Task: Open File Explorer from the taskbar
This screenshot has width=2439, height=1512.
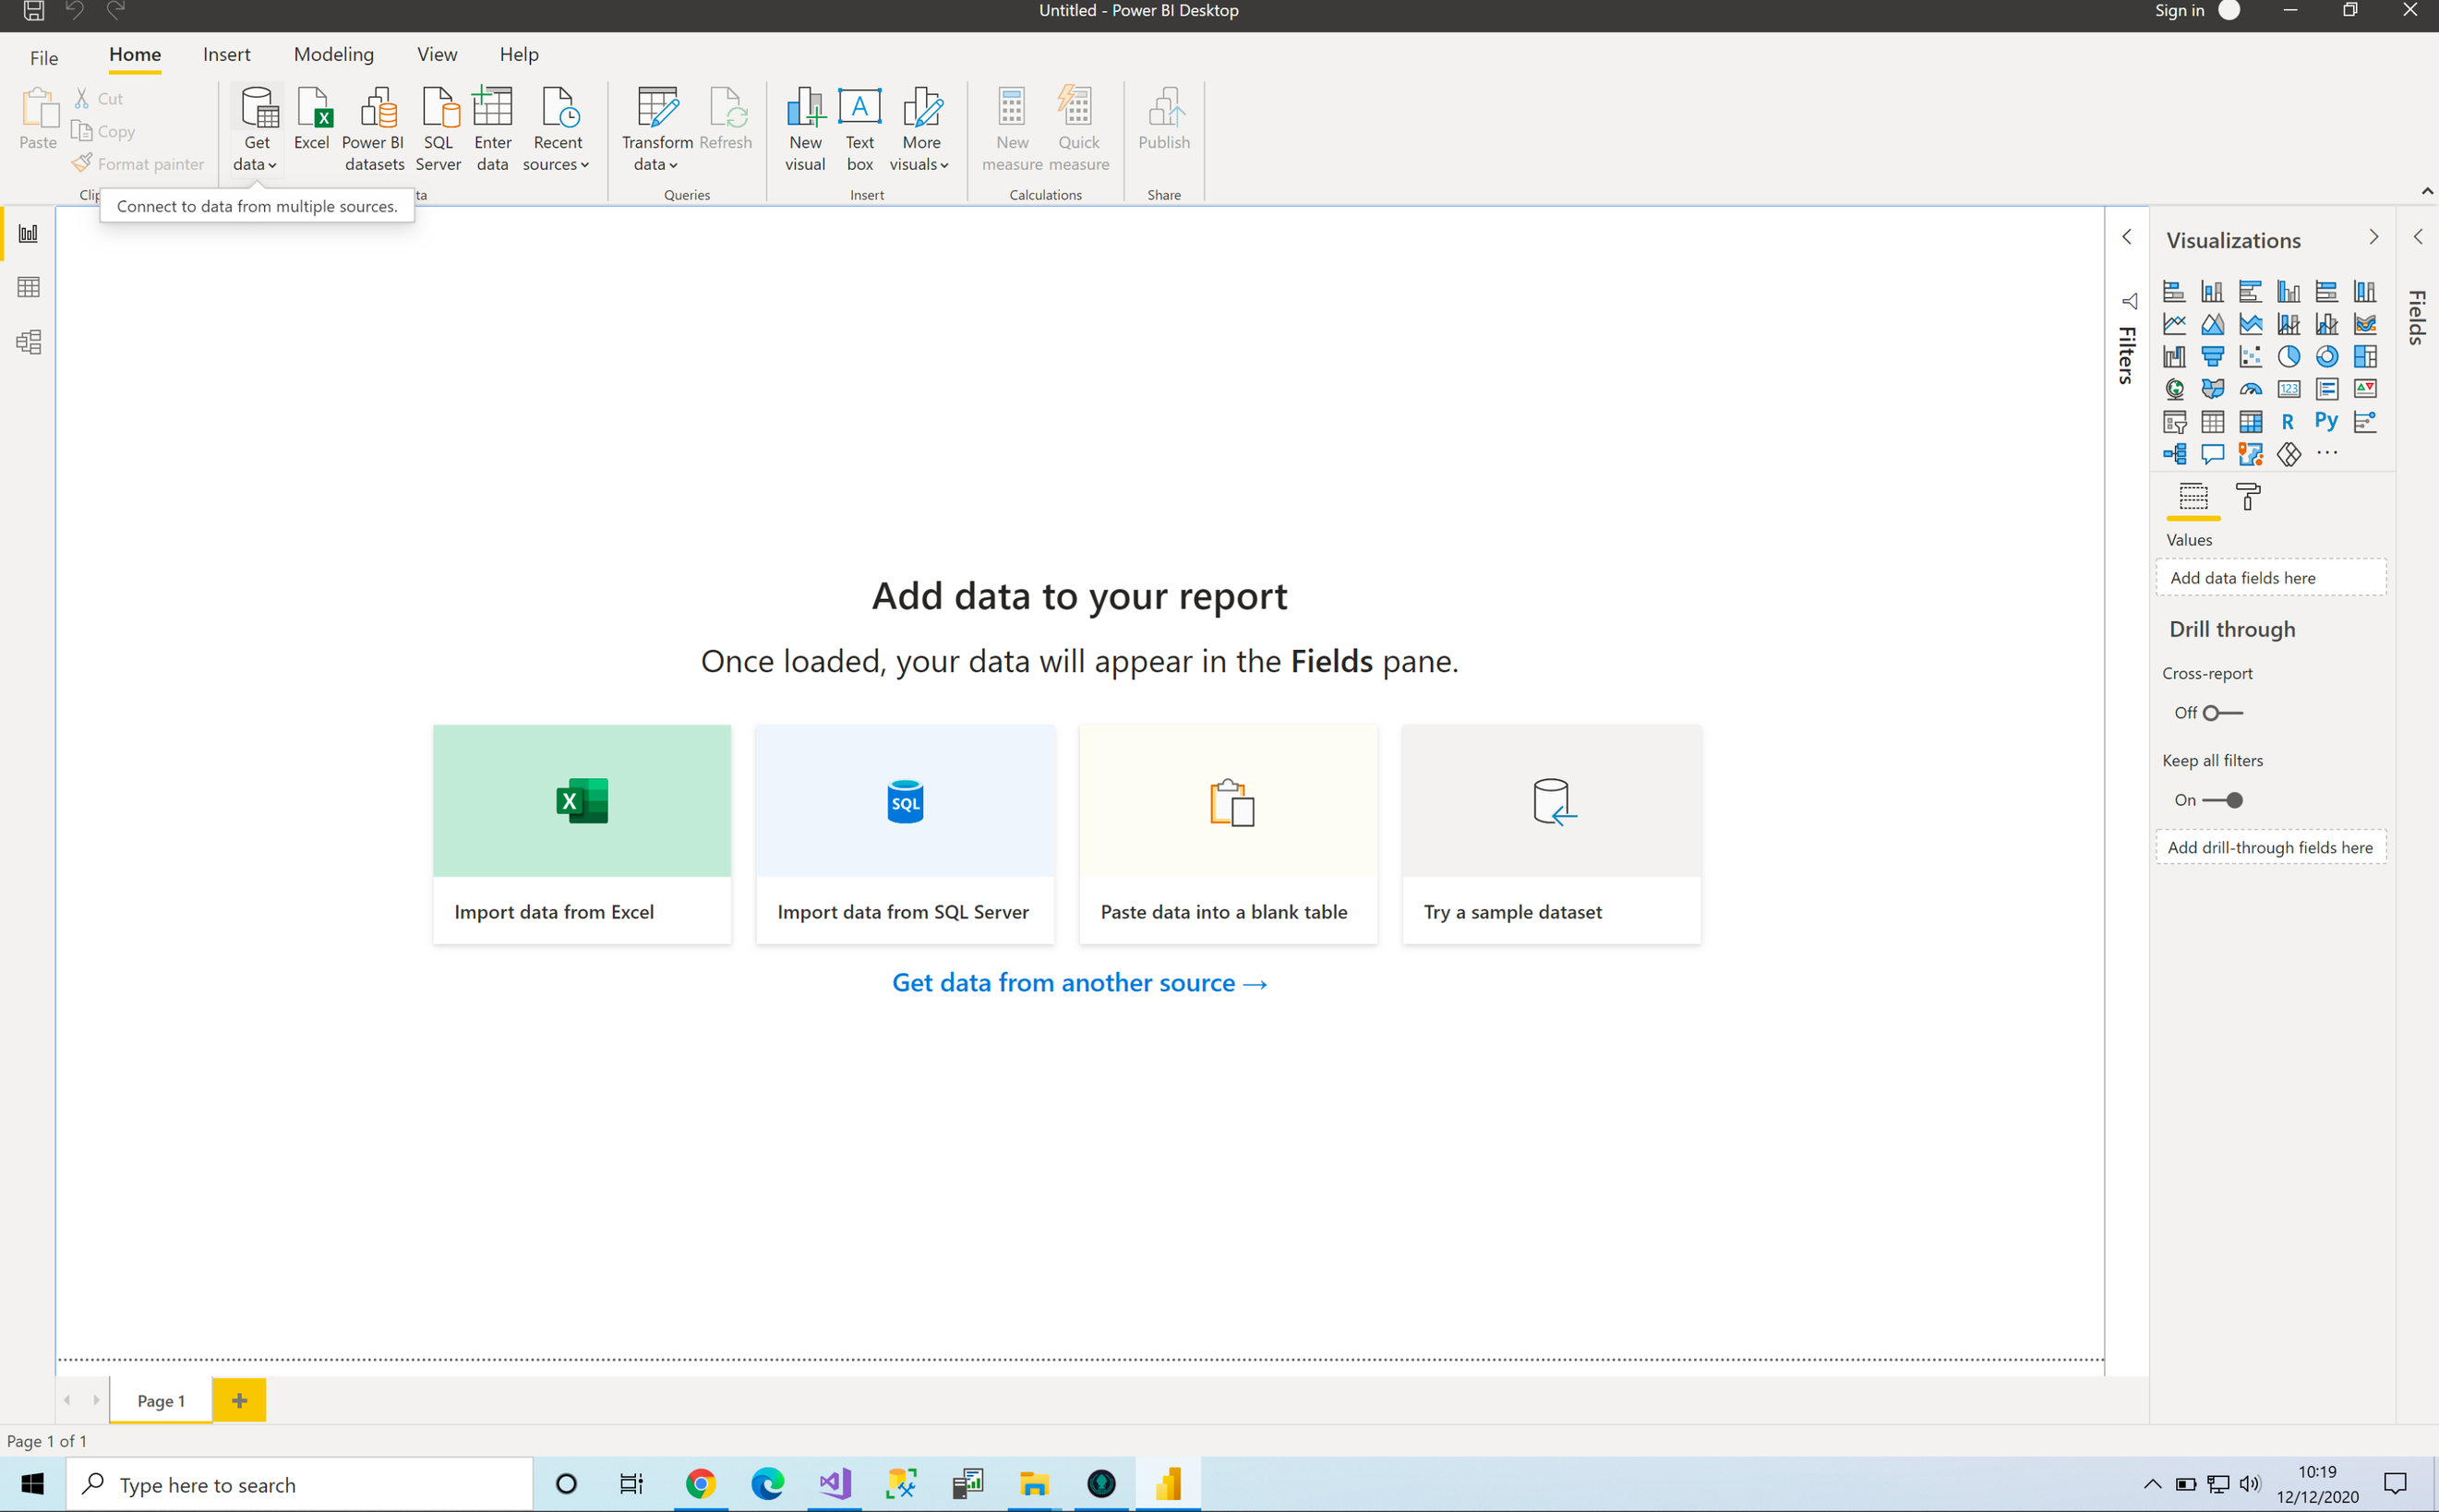Action: tap(1034, 1484)
